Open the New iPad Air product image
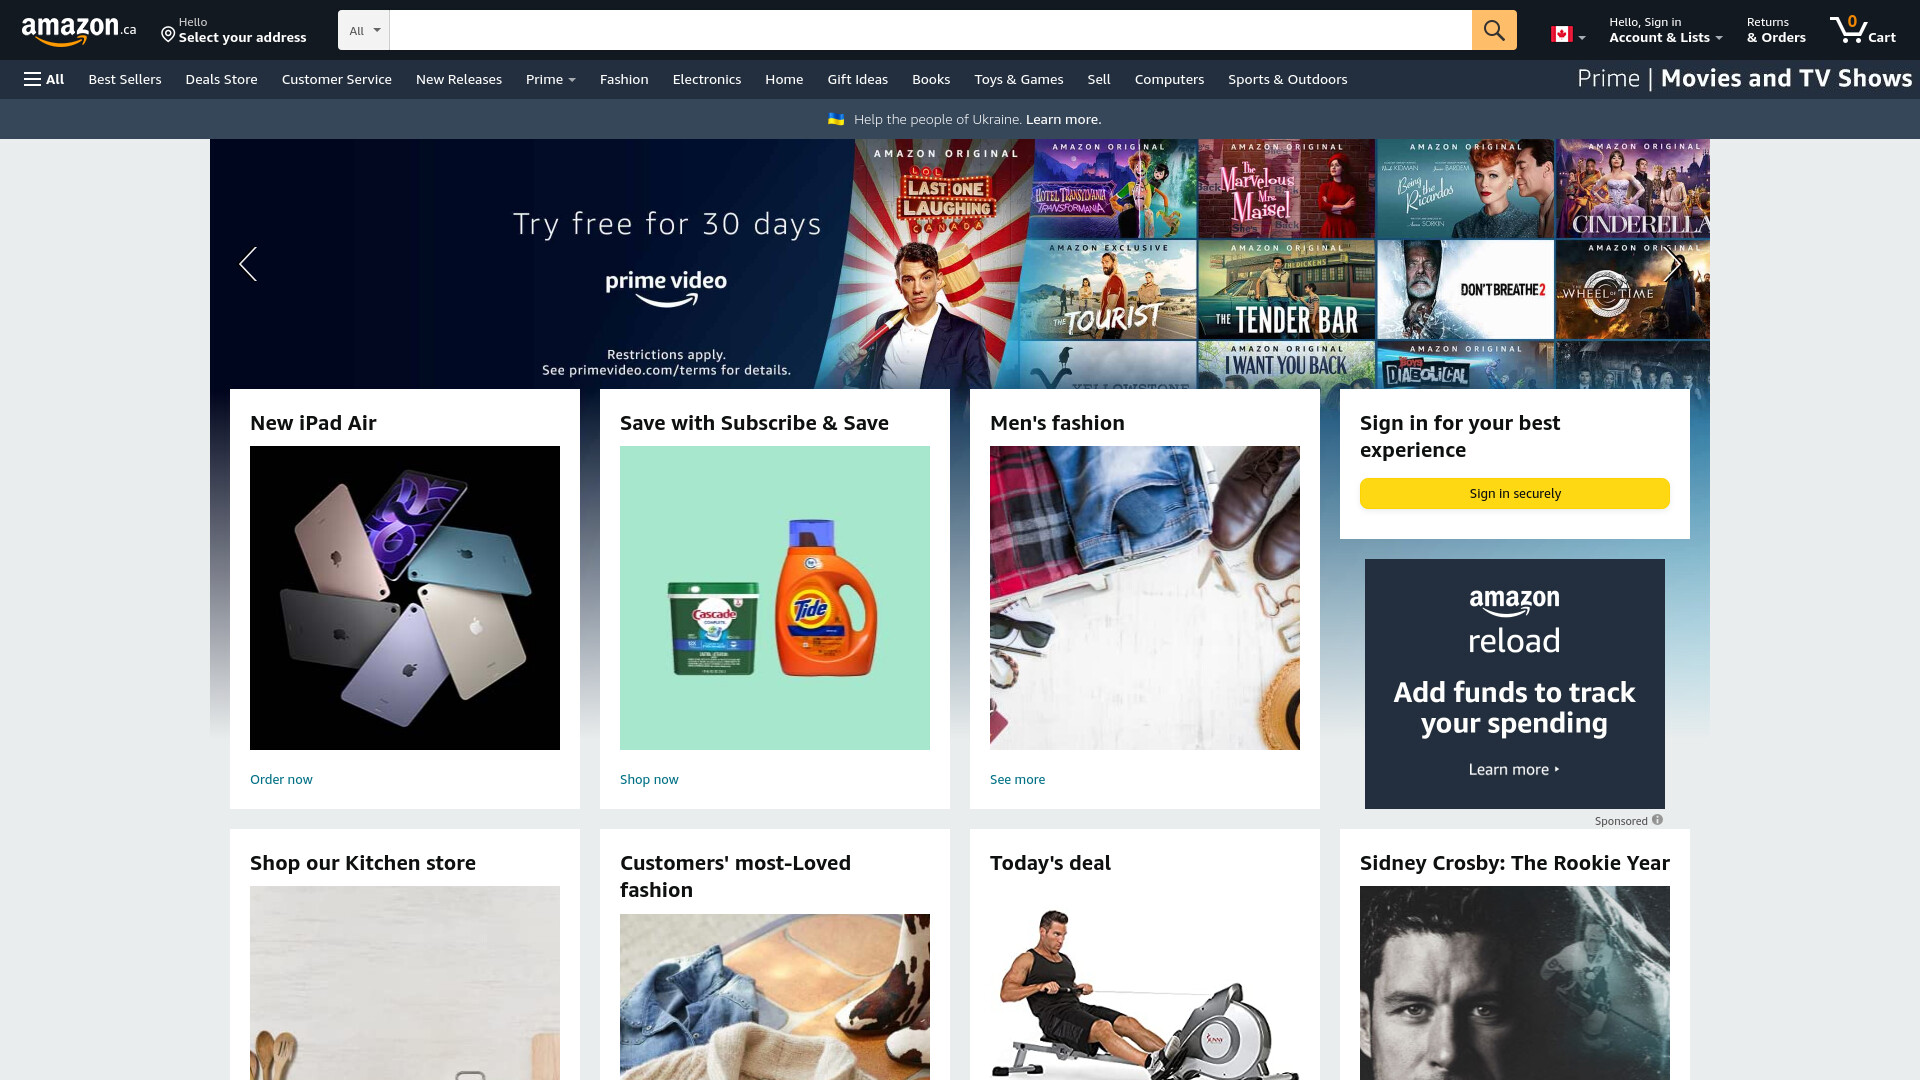The height and width of the screenshot is (1080, 1920). [x=405, y=598]
